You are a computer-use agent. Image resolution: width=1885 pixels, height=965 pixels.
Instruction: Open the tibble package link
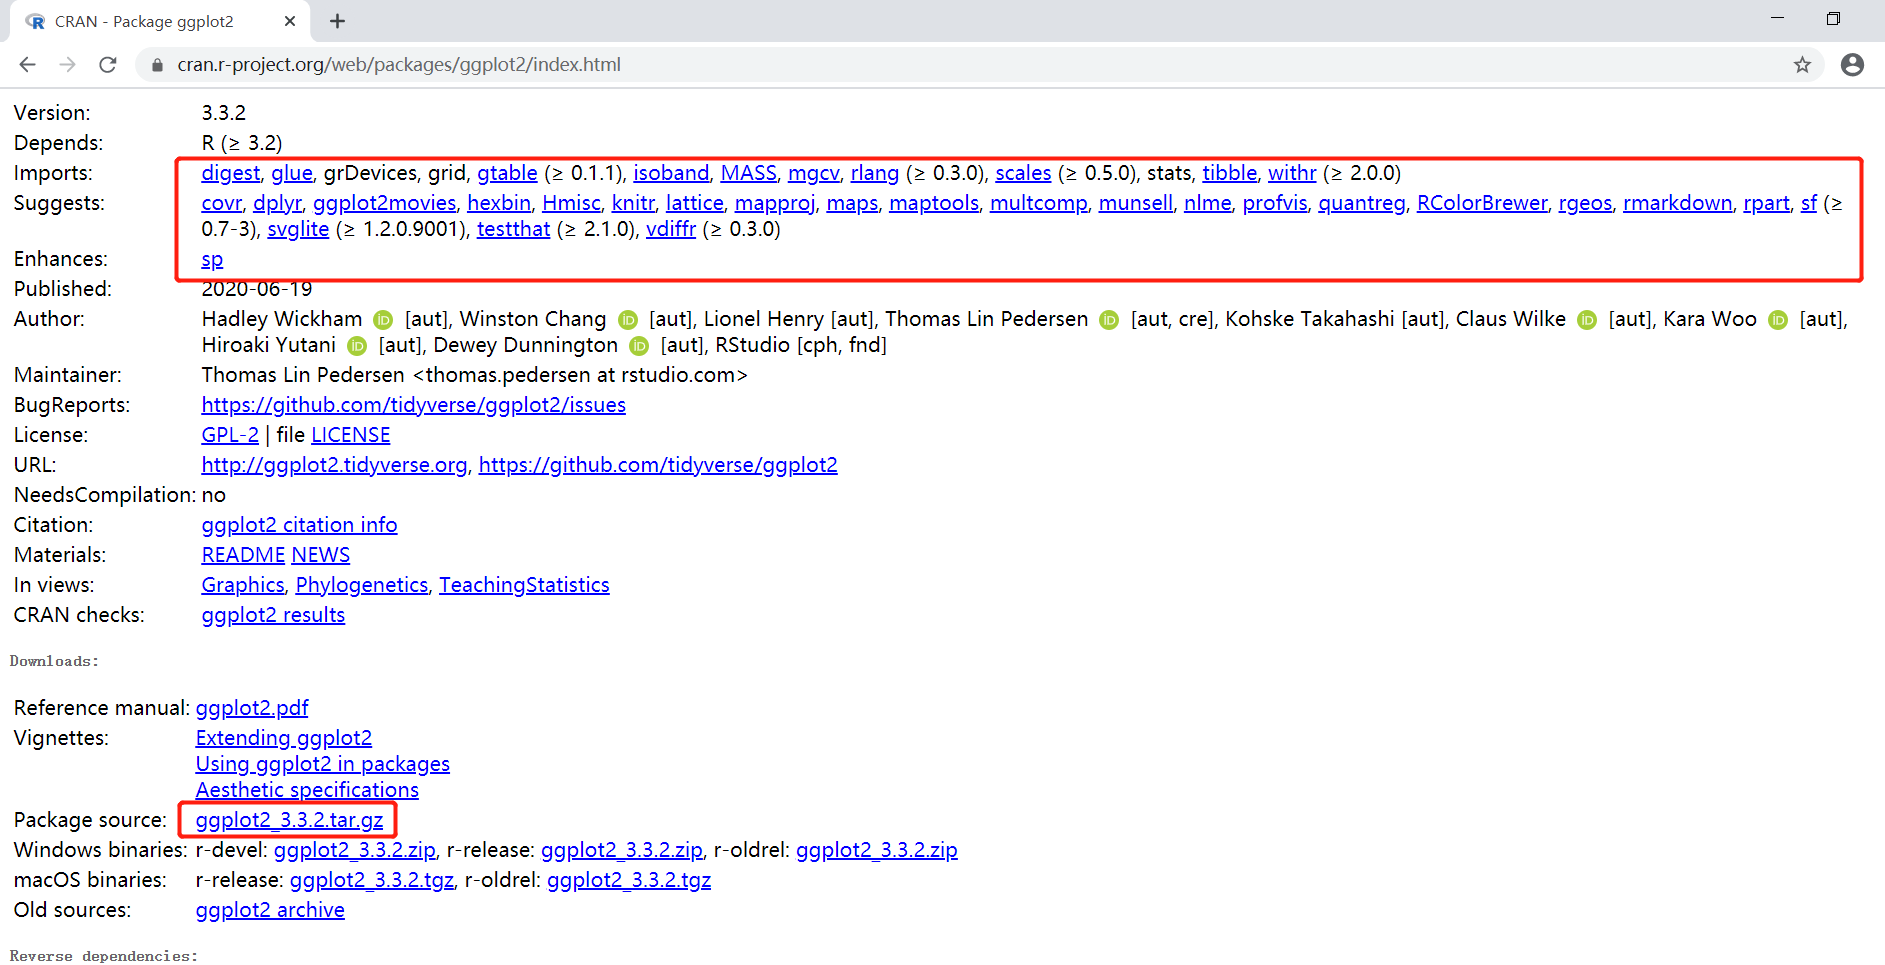(x=1229, y=173)
